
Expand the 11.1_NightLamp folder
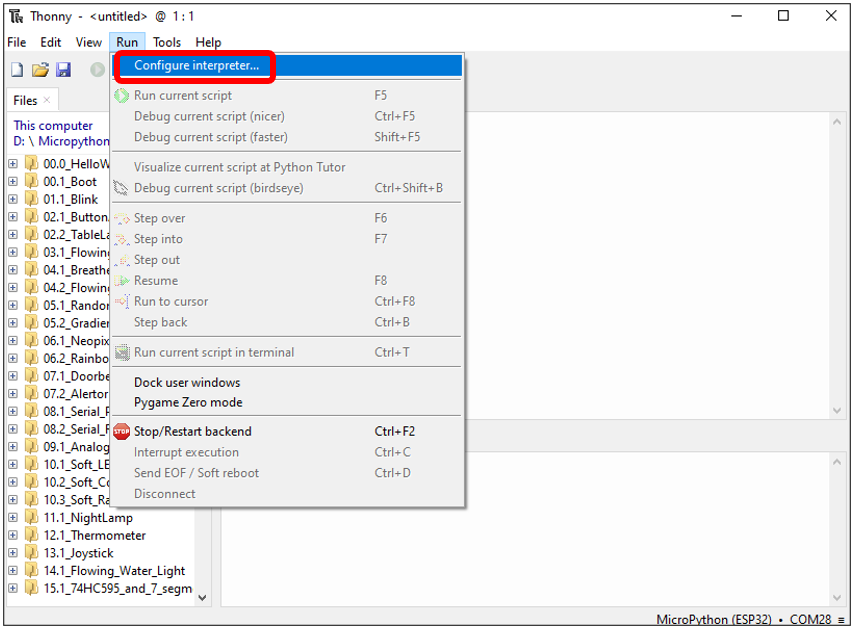click(13, 517)
